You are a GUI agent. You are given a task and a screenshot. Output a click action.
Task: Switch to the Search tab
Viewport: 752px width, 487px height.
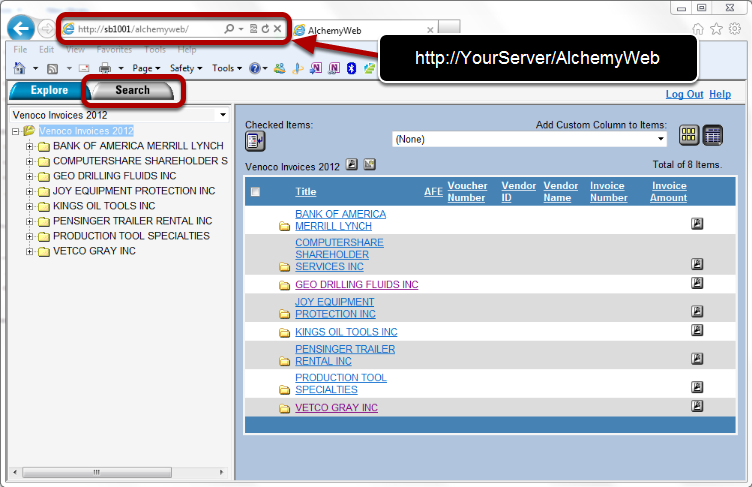point(132,90)
